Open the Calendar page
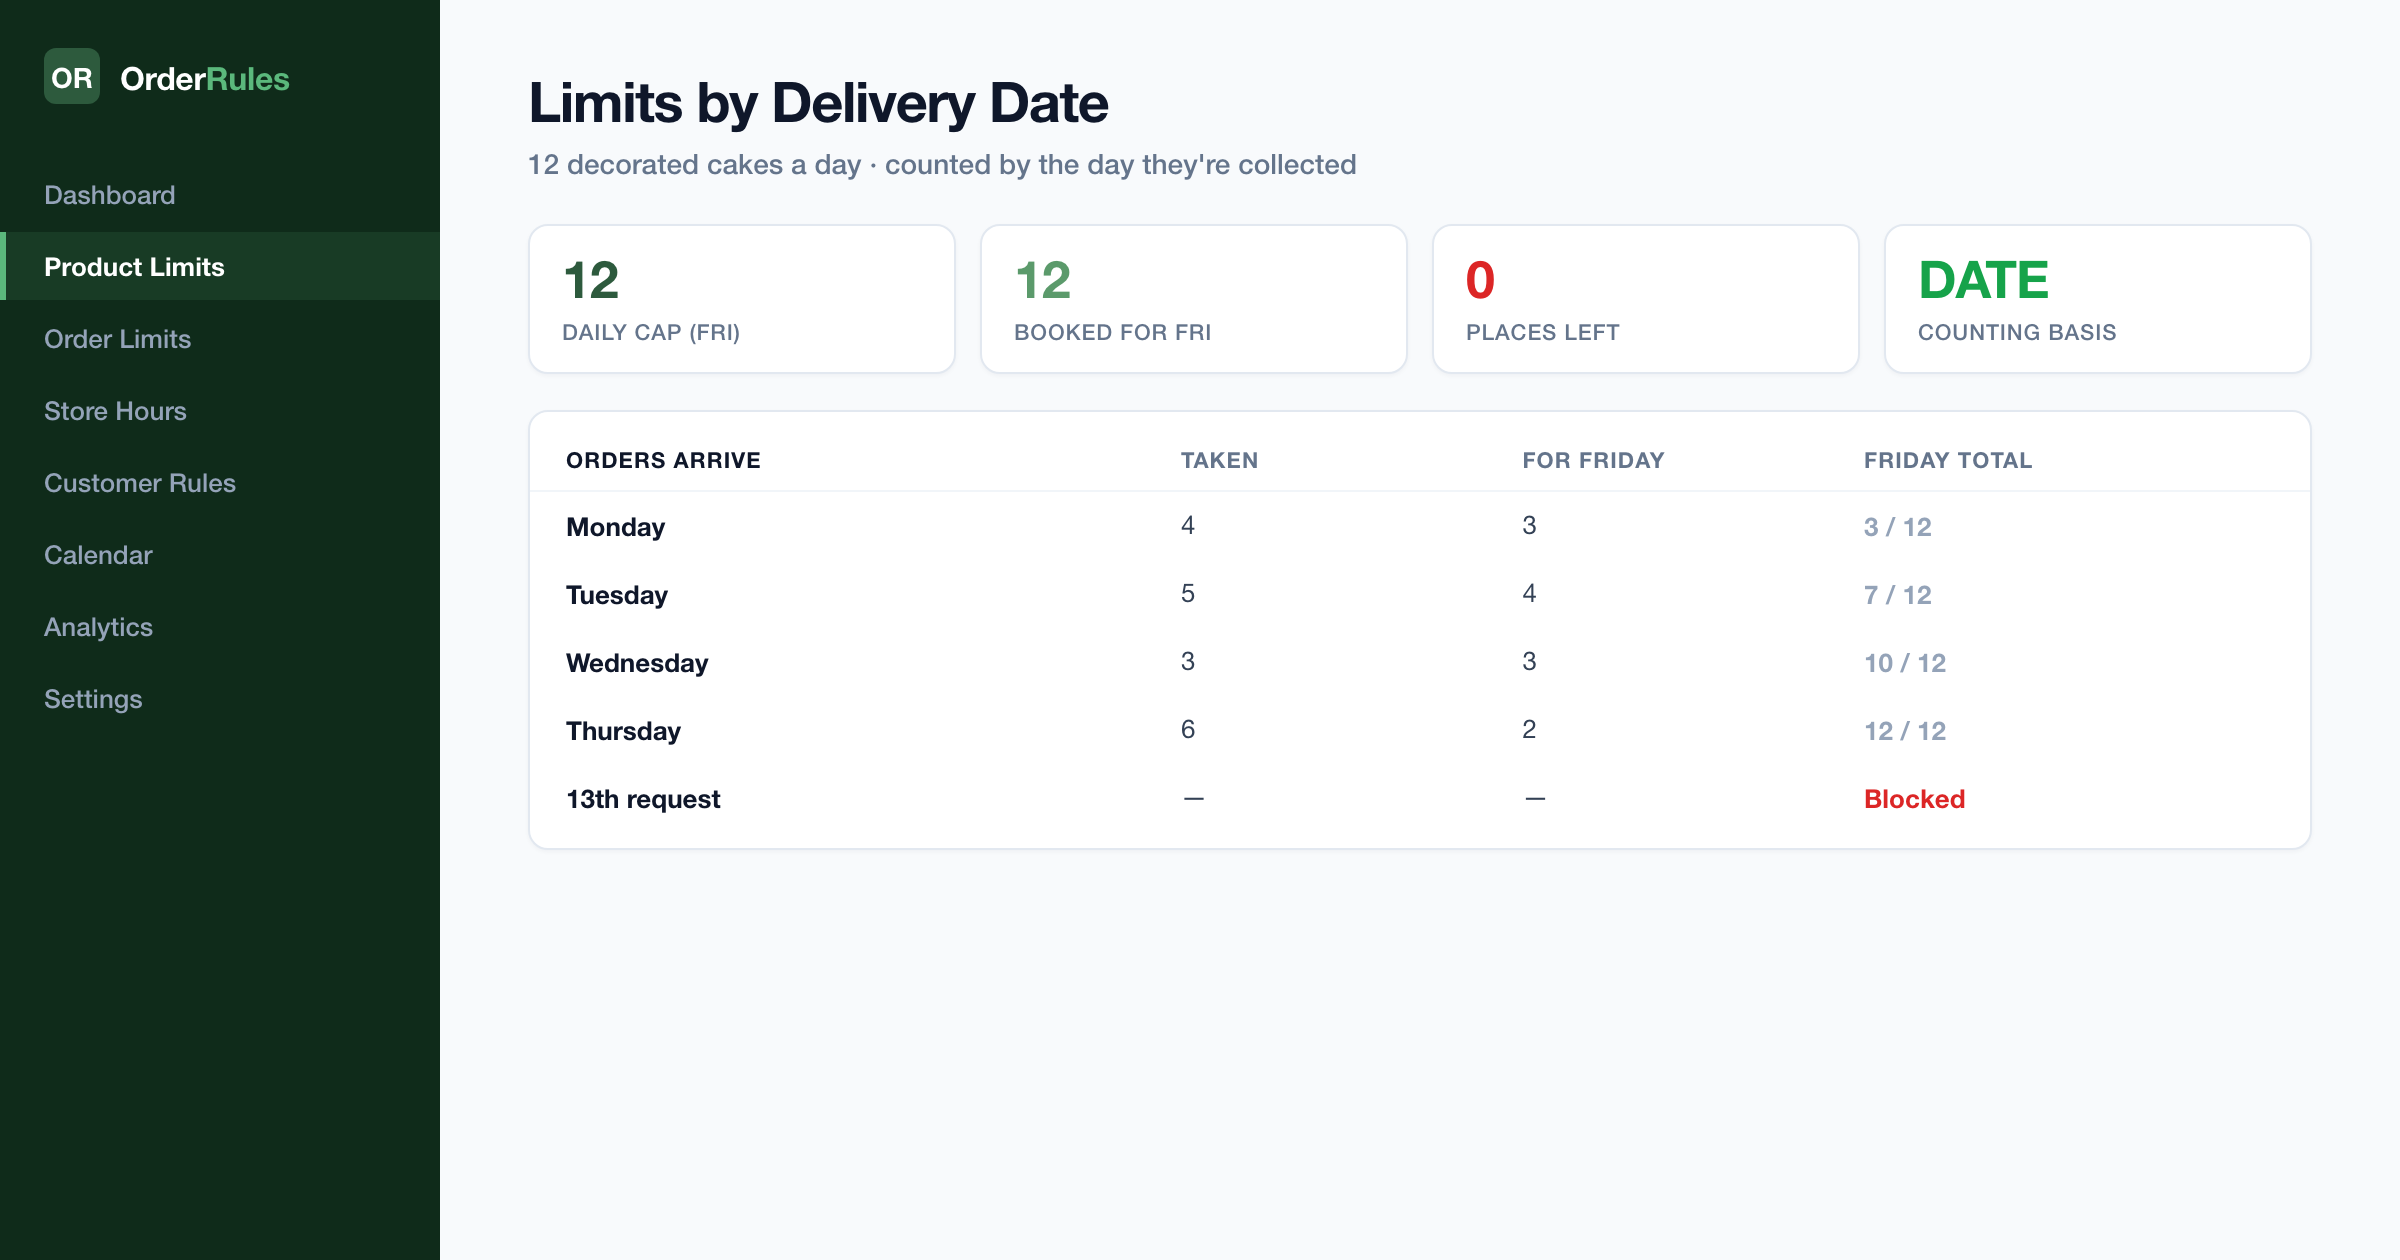The image size is (2400, 1260). 220,555
